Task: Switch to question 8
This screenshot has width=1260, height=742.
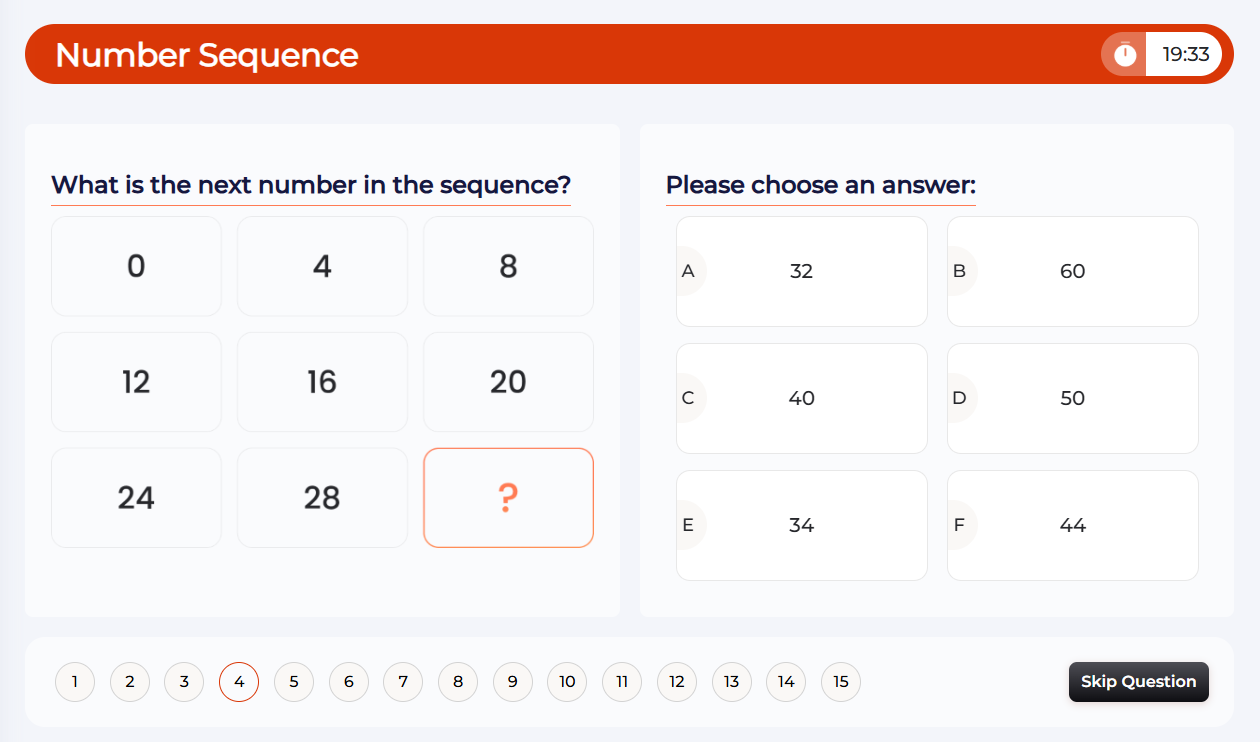Action: (458, 682)
